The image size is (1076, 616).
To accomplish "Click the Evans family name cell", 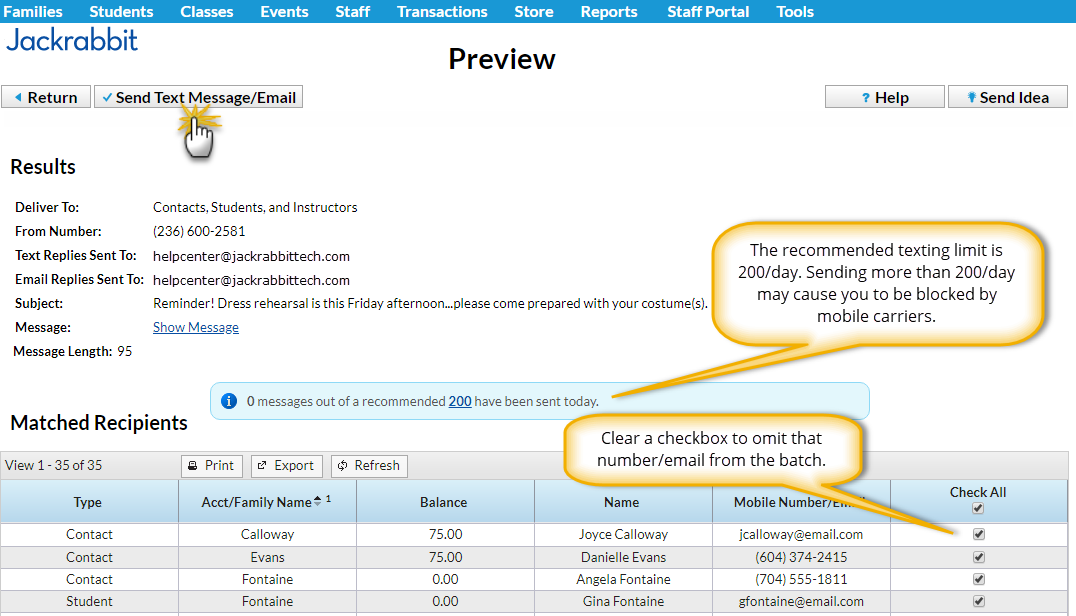I will 268,557.
